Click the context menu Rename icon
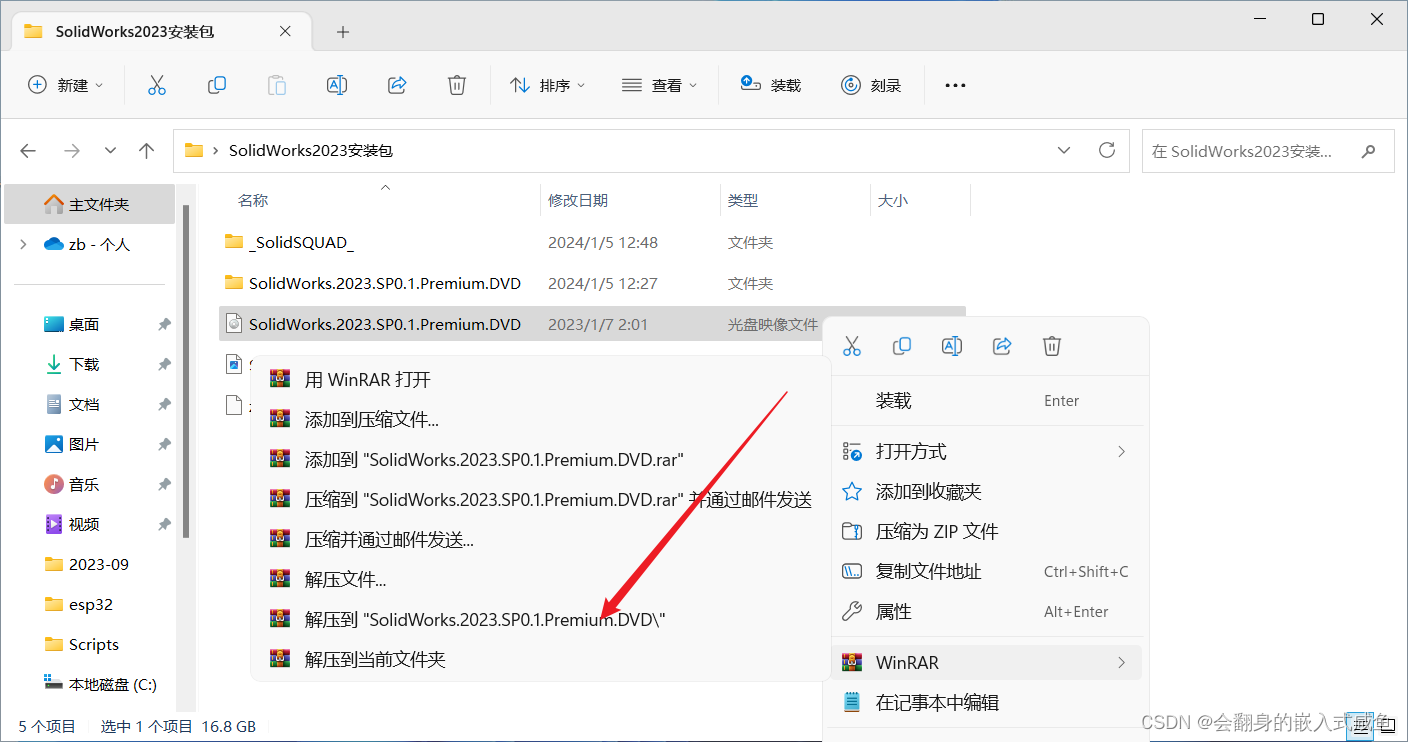 click(952, 346)
